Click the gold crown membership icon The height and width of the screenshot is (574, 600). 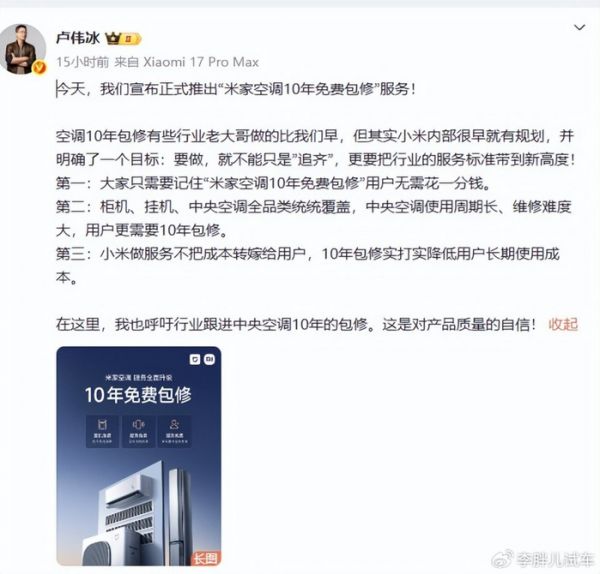pyautogui.click(x=113, y=38)
